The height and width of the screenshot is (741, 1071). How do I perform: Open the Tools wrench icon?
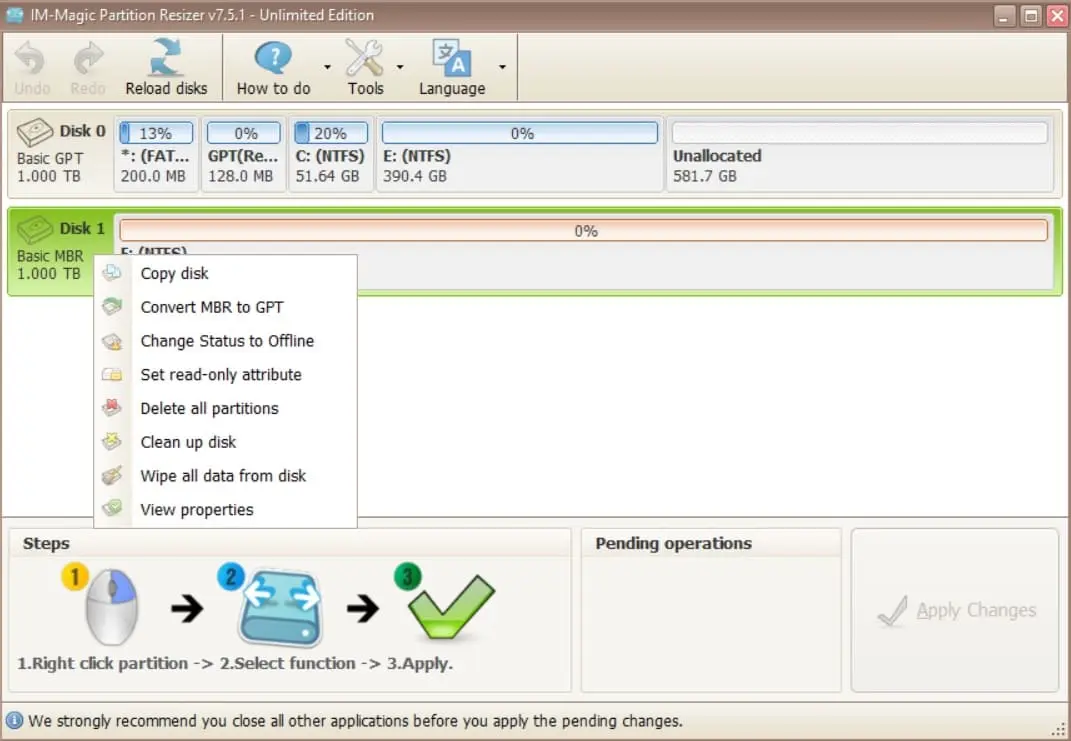tap(365, 57)
